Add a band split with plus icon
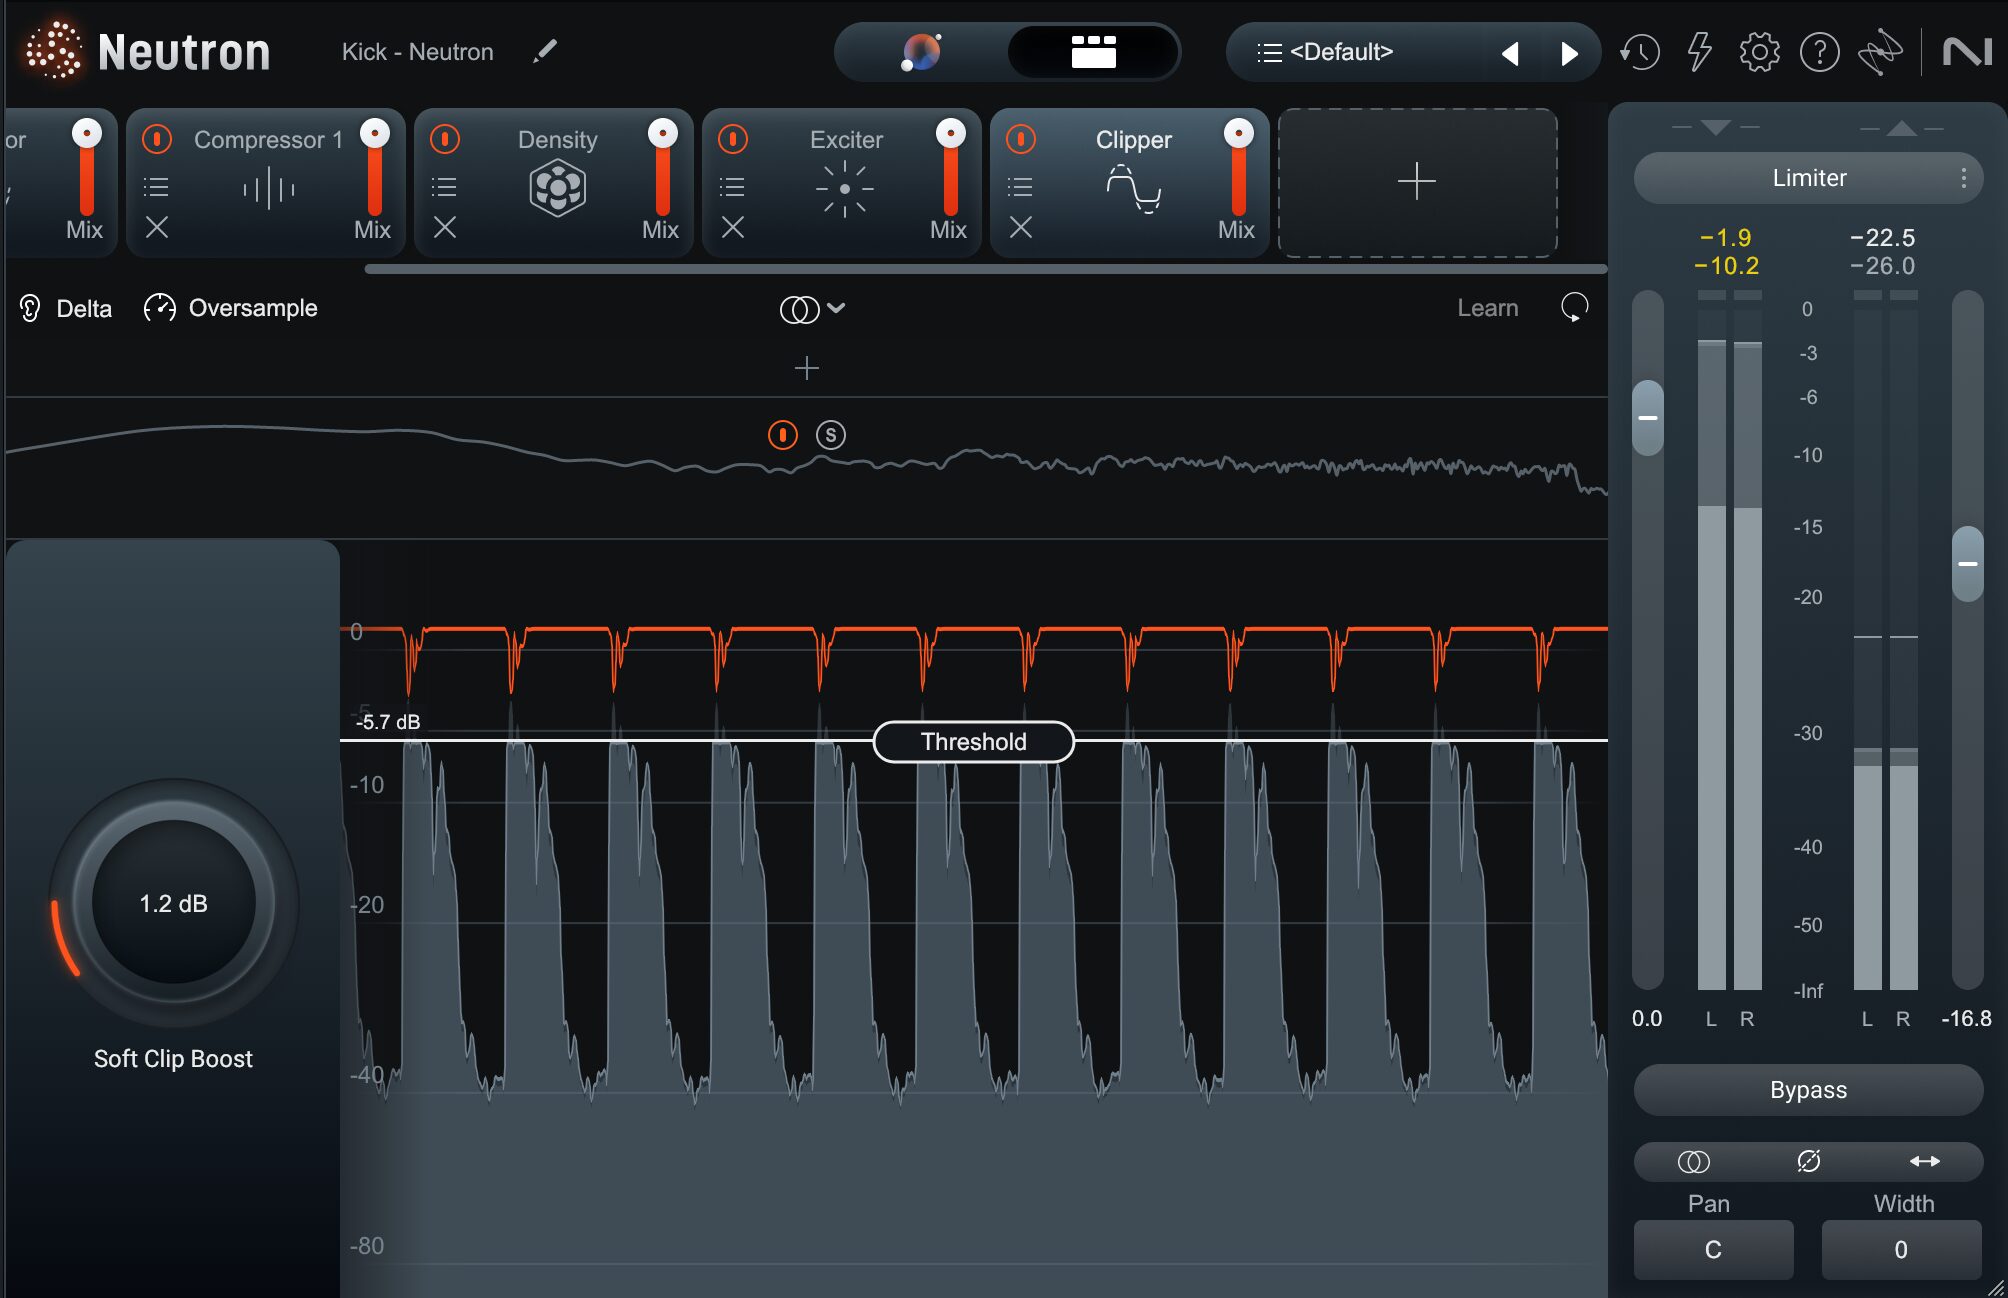This screenshot has height=1298, width=2008. (806, 368)
